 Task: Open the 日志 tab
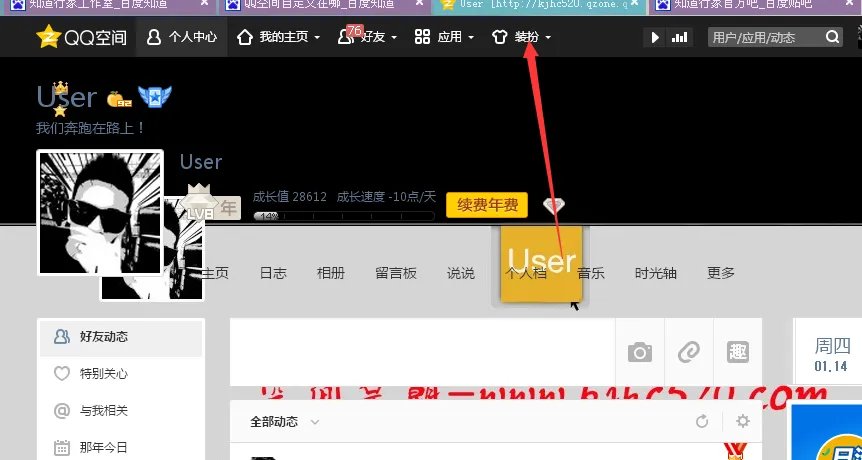[273, 273]
